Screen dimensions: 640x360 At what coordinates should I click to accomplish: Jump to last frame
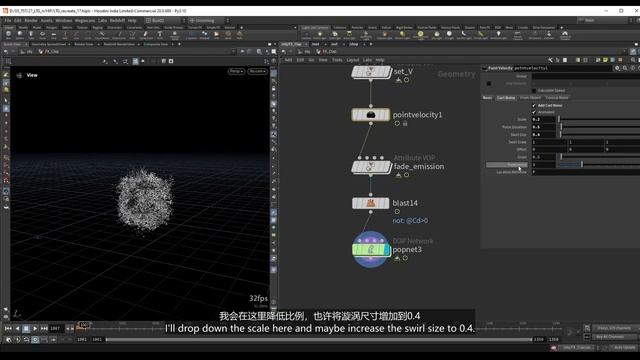coord(44,328)
